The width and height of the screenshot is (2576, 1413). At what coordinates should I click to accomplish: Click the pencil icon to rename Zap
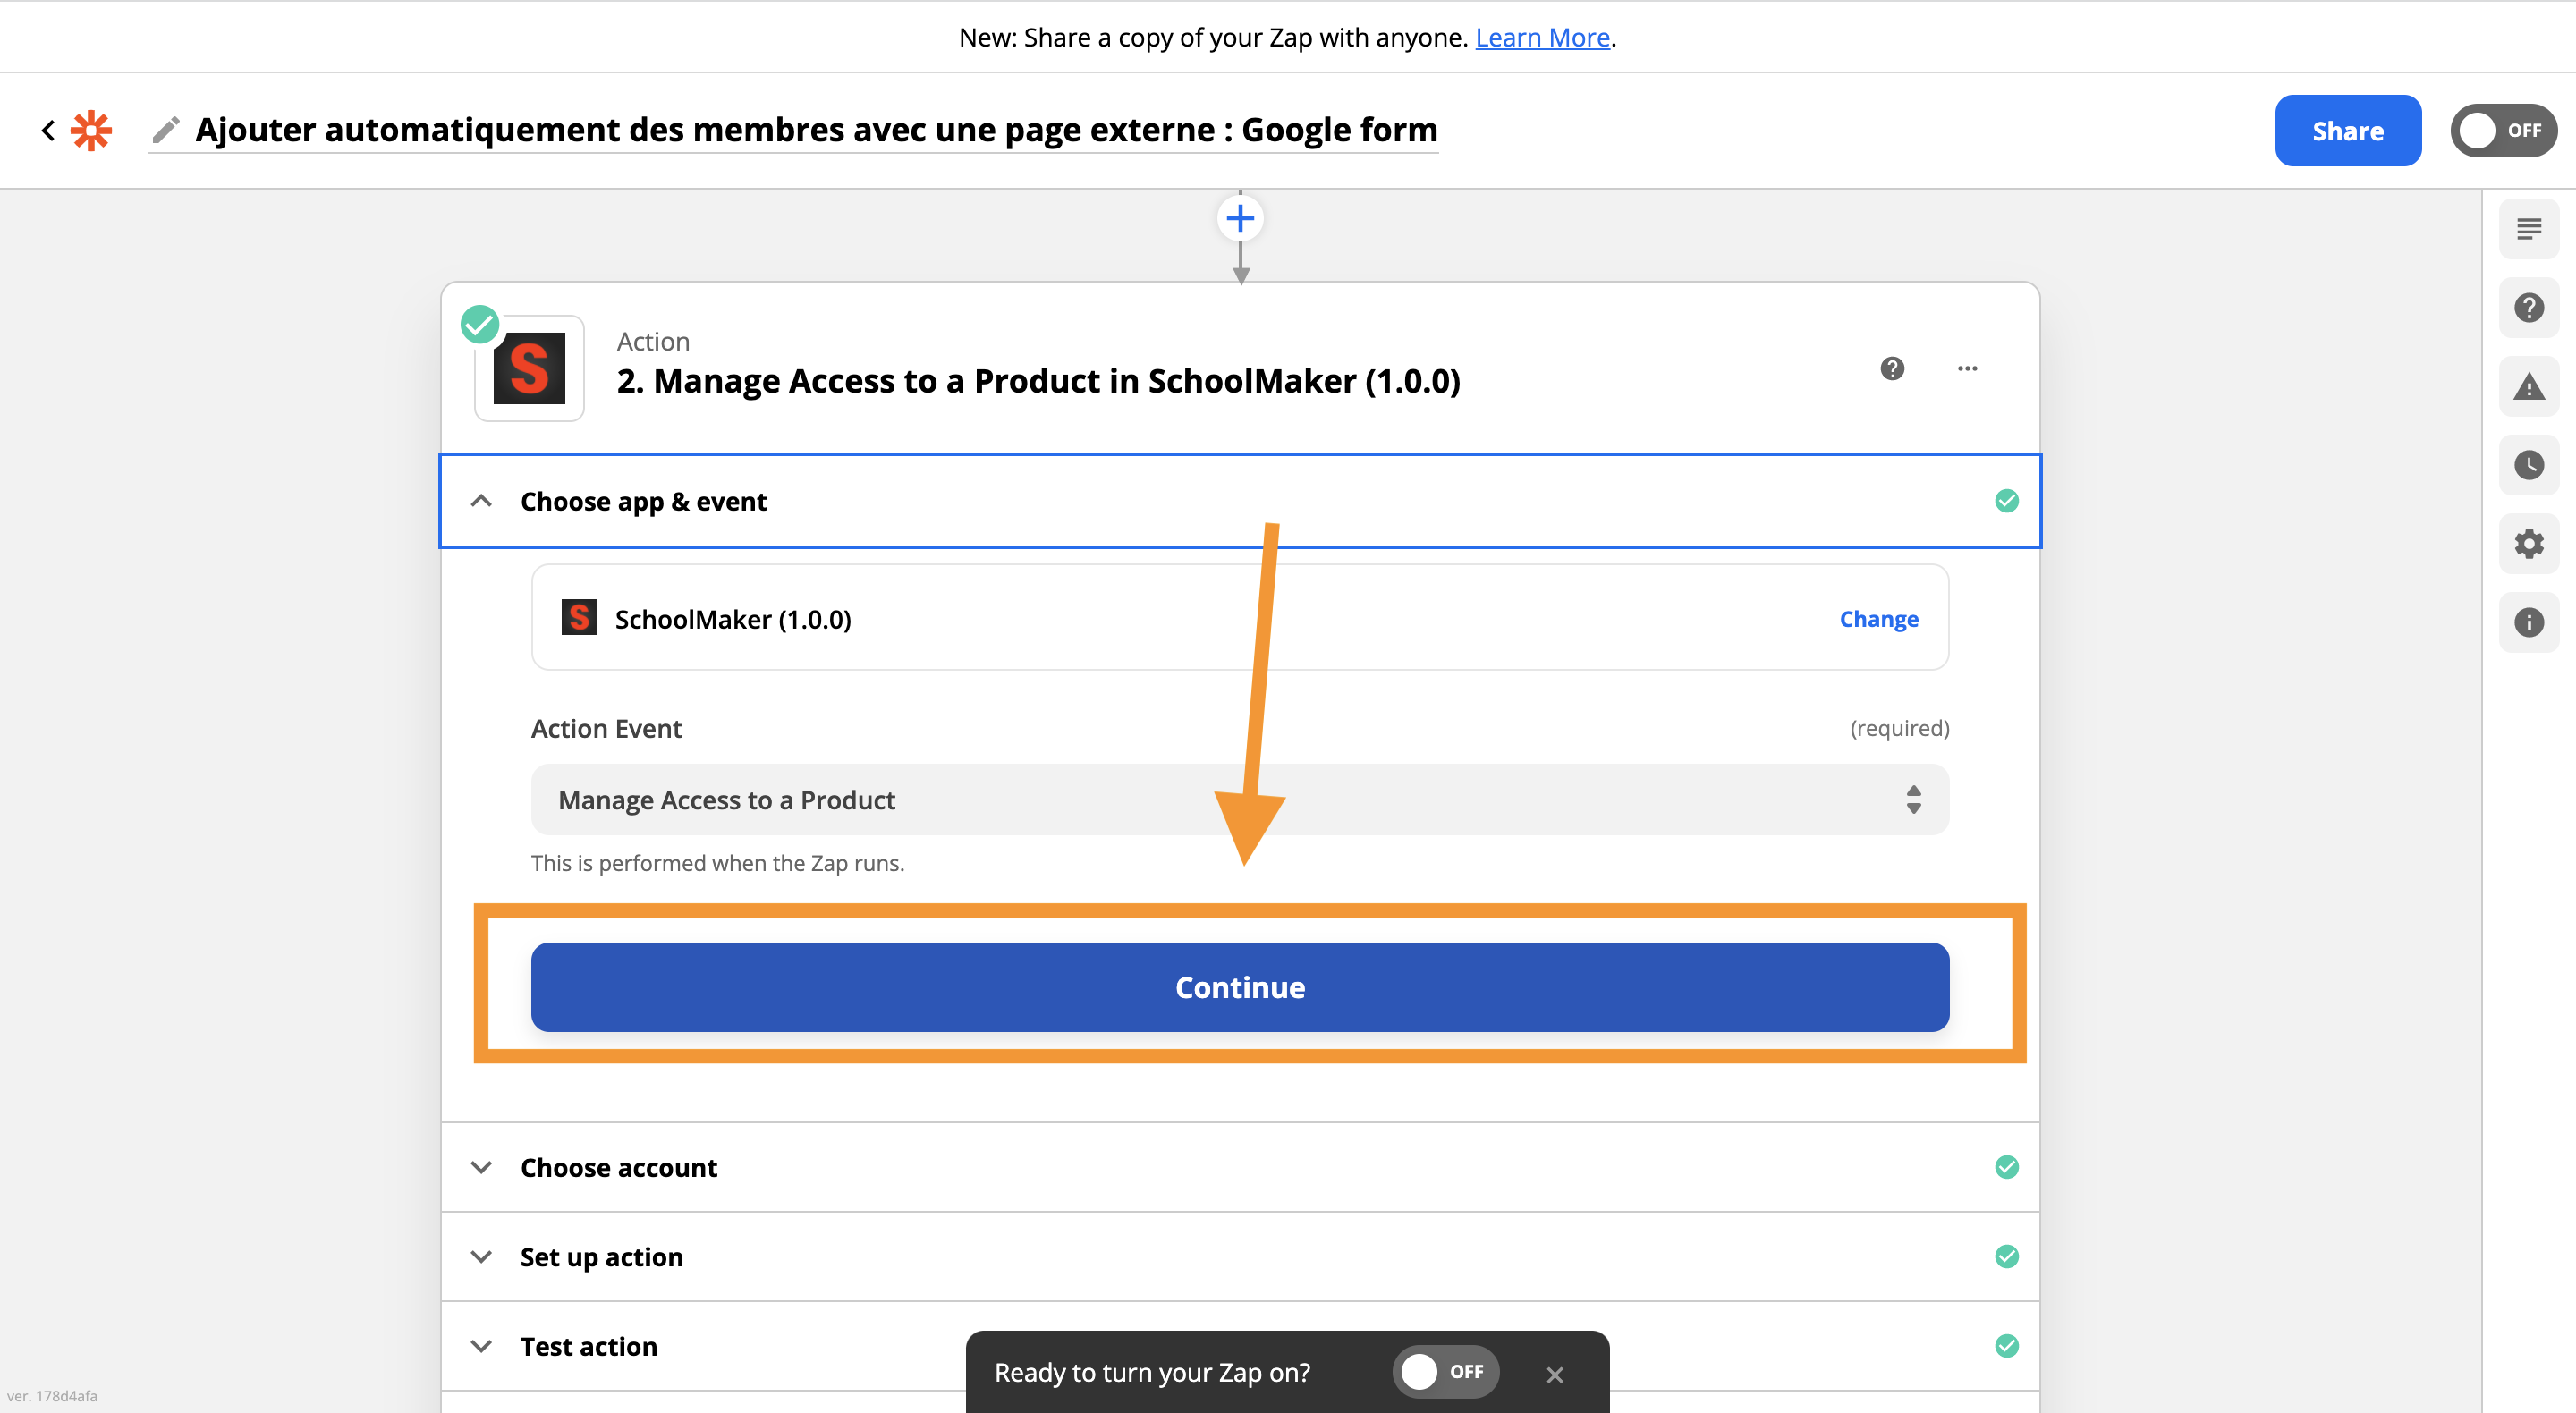166,130
